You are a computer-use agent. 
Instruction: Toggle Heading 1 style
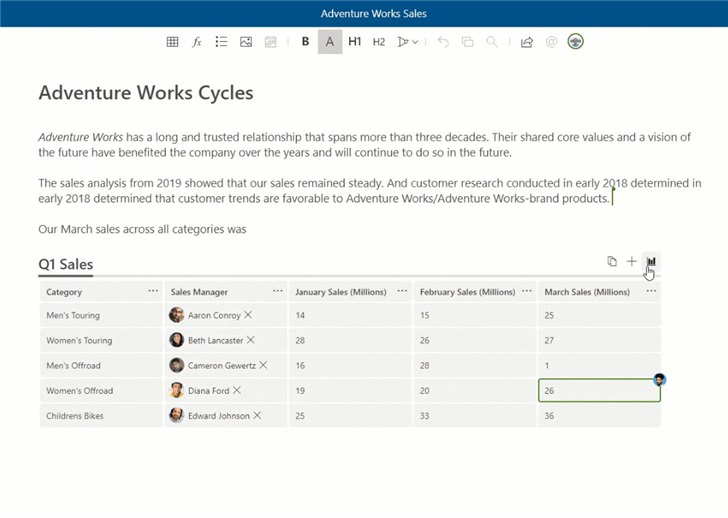(x=355, y=42)
